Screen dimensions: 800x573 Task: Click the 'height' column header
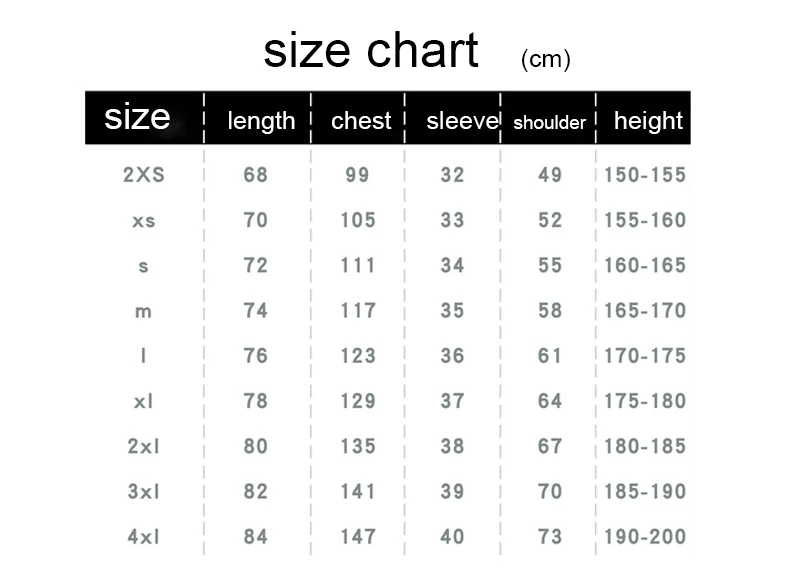648,121
